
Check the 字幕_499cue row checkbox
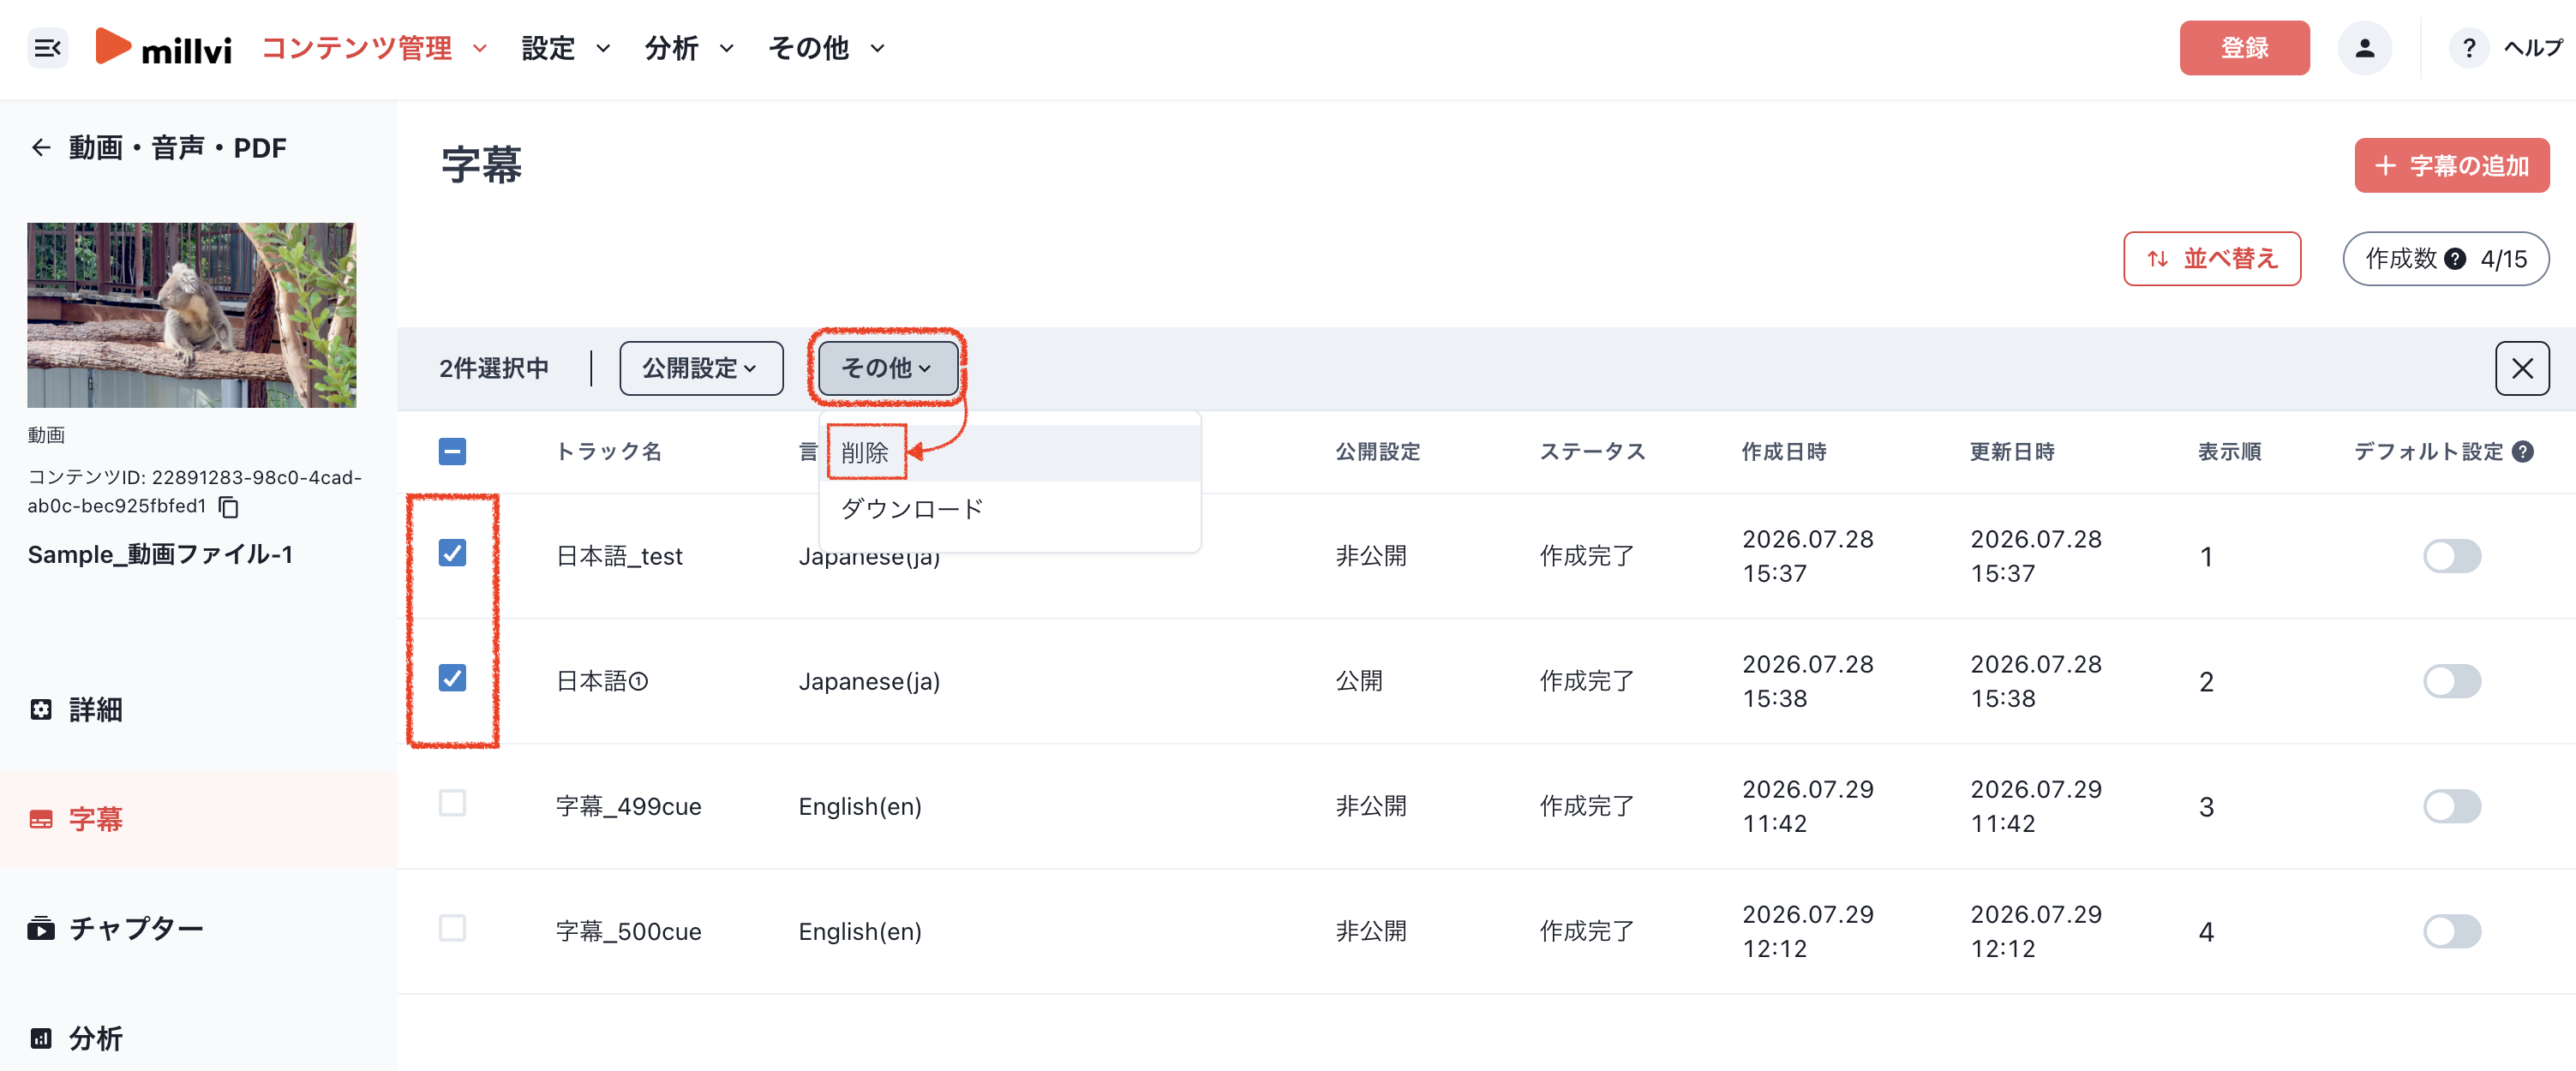452,803
